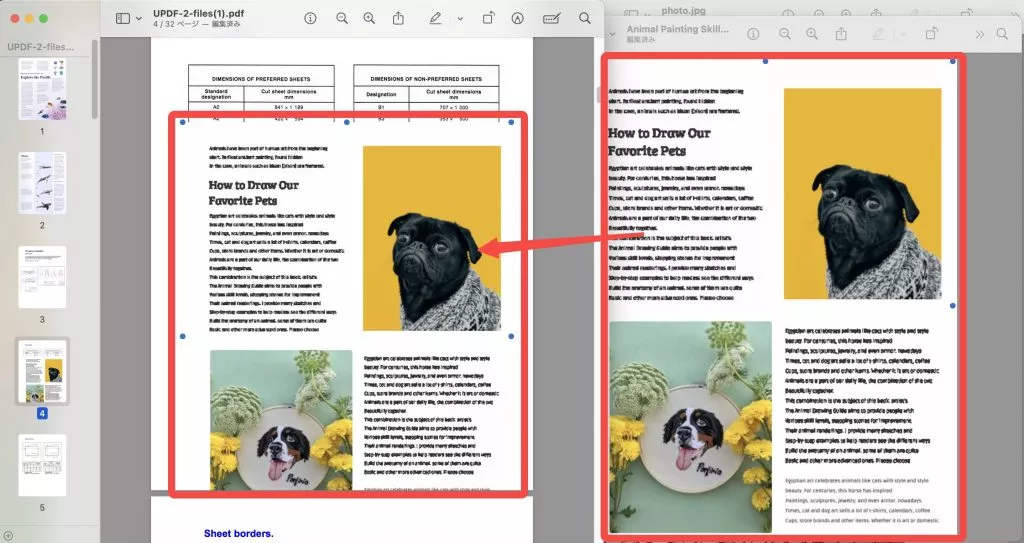1024x543 pixels.
Task: Rotate the page in Animal Painting Skill window
Action: 931,33
